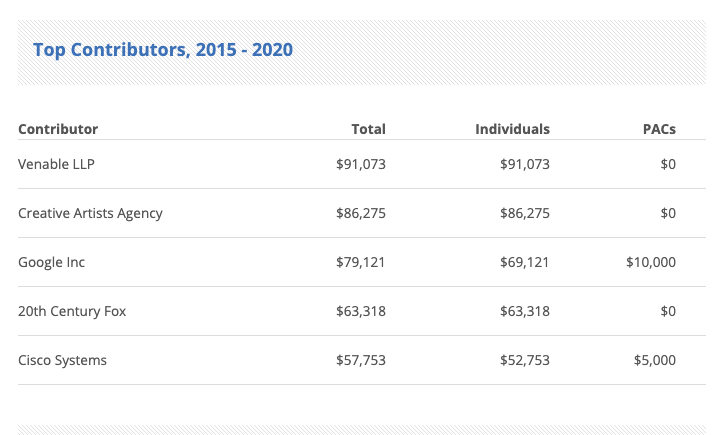This screenshot has width=725, height=435.
Task: Click Google Inc PACs amount $10,000
Action: [651, 262]
